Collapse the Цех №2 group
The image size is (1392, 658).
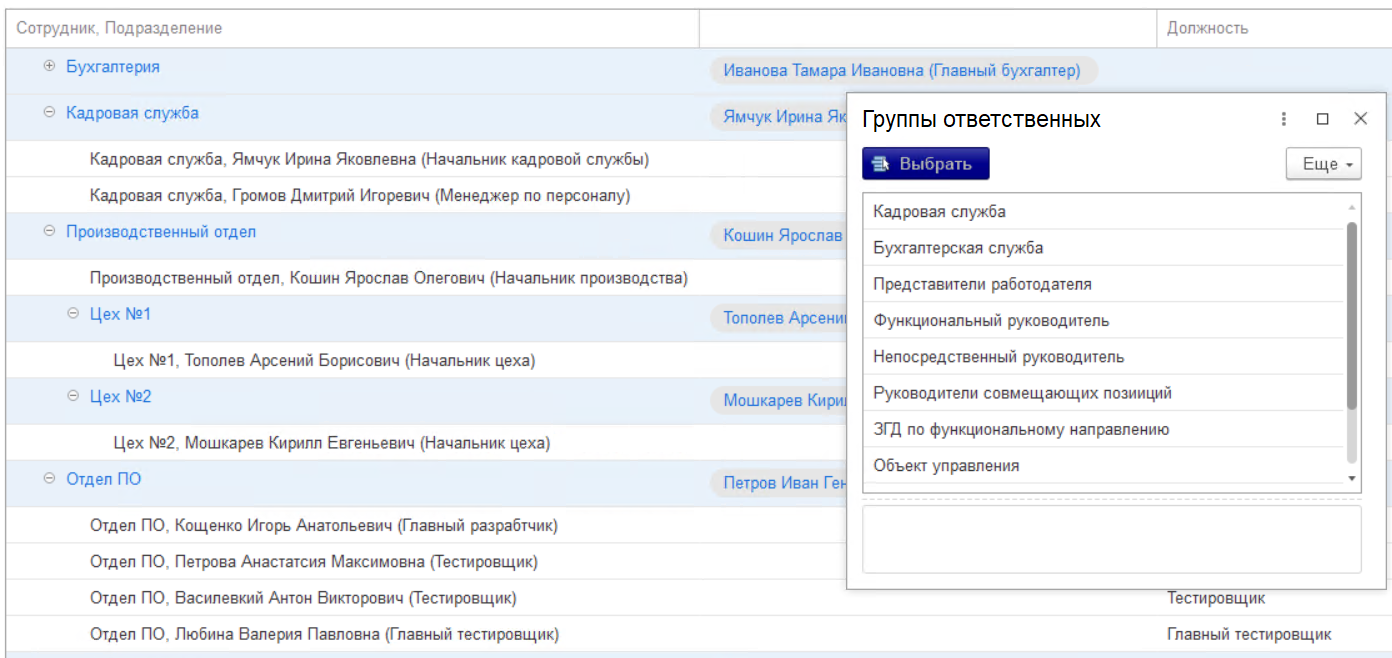click(x=72, y=396)
